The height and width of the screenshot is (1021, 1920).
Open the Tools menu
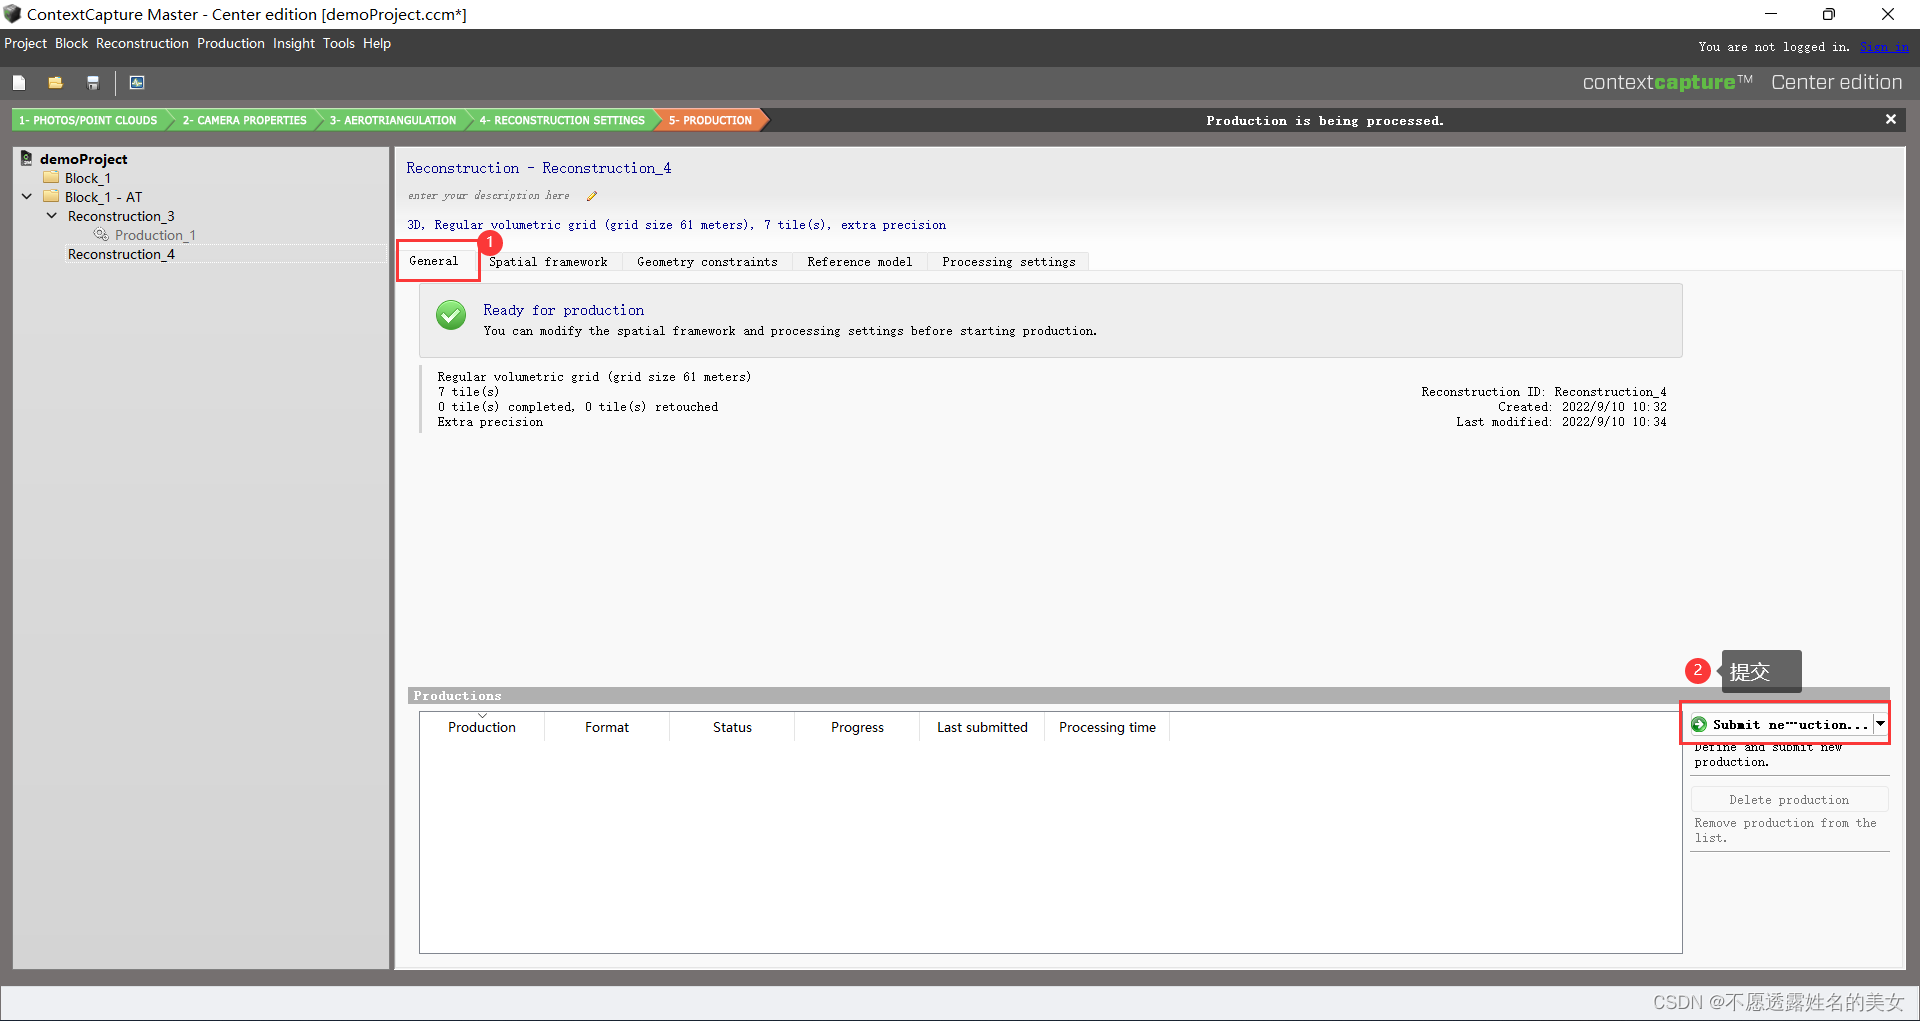coord(339,43)
